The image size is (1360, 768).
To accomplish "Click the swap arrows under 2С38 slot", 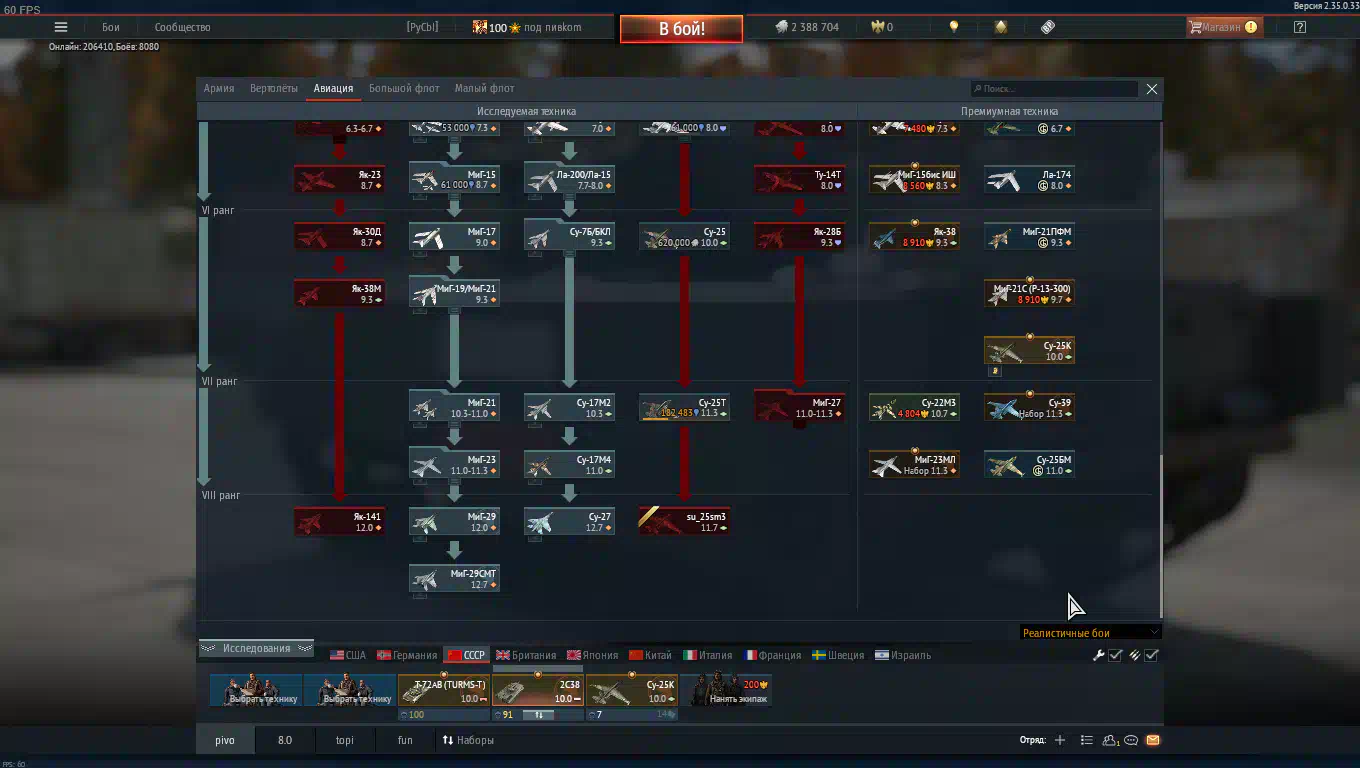I will click(538, 715).
